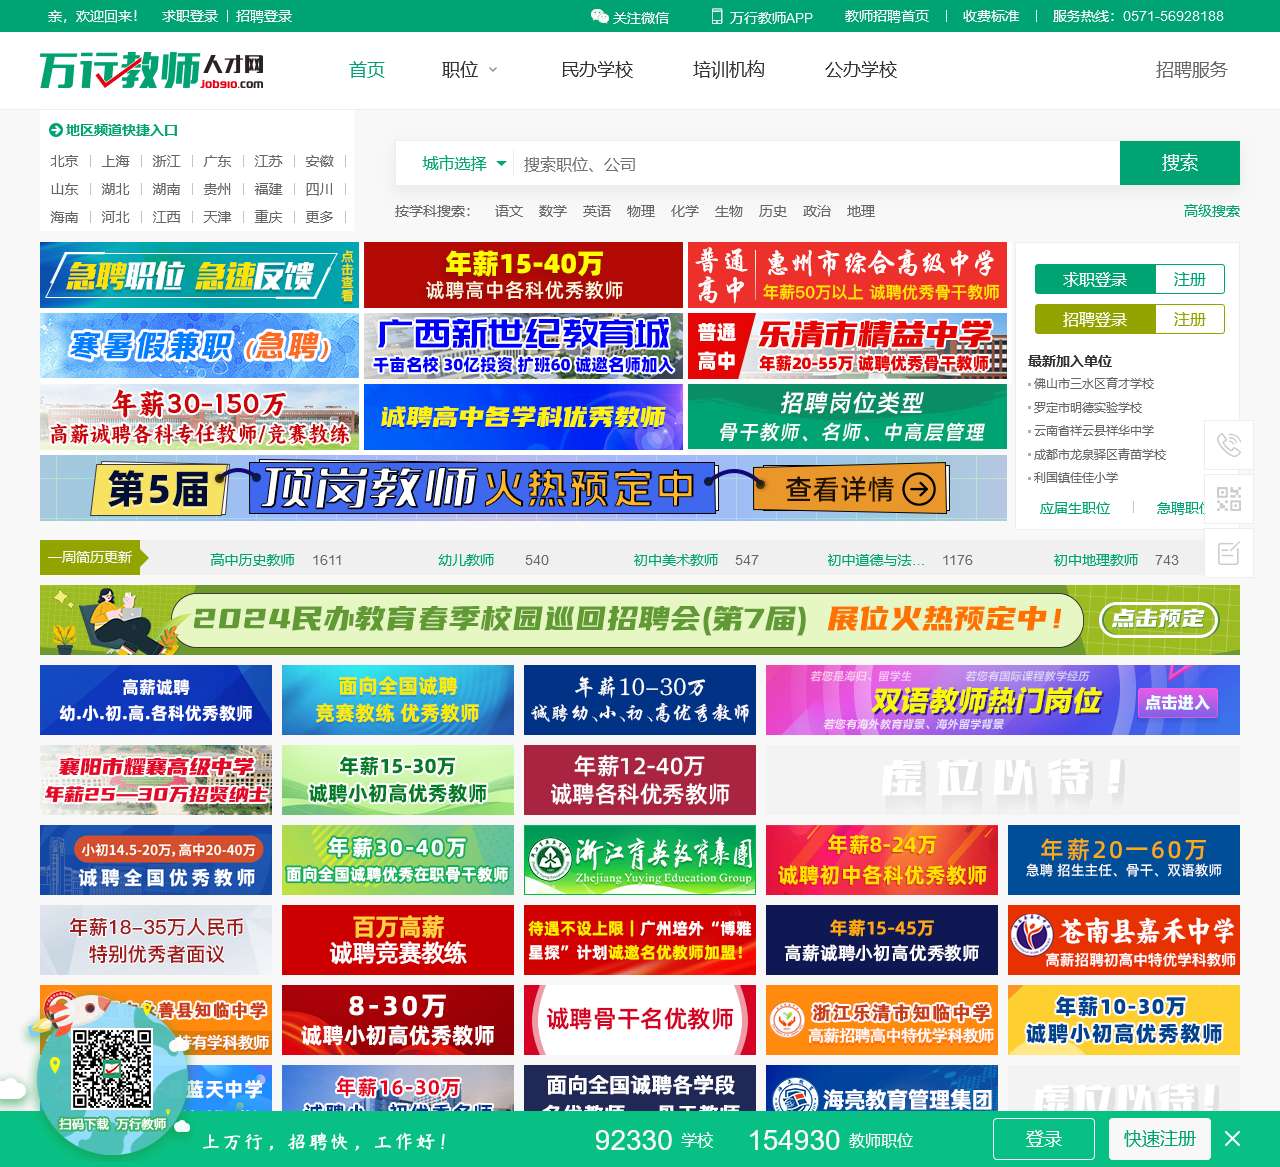Click 点击进入 on 双语教师 banner
The width and height of the screenshot is (1280, 1167).
(1177, 702)
